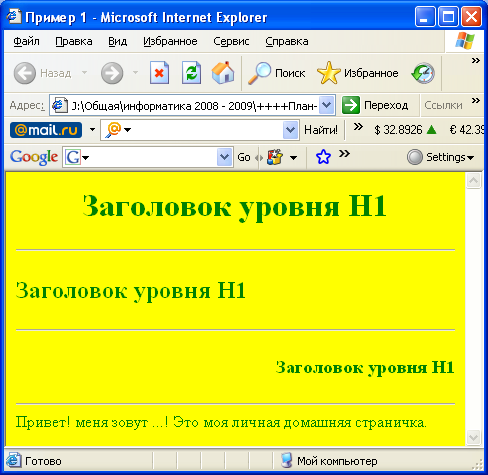The height and width of the screenshot is (475, 488).
Task: Click My Computer zone icon in status bar
Action: pyautogui.click(x=287, y=460)
